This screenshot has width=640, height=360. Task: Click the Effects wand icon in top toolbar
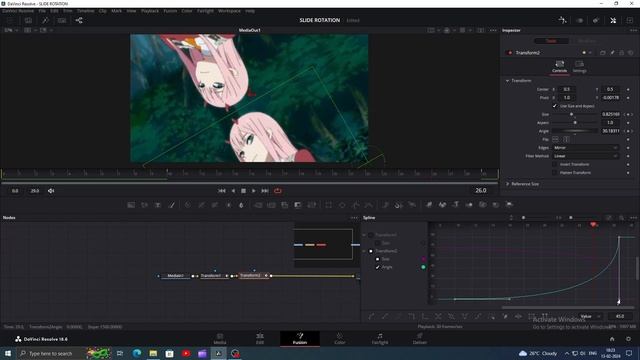[x=45, y=20]
